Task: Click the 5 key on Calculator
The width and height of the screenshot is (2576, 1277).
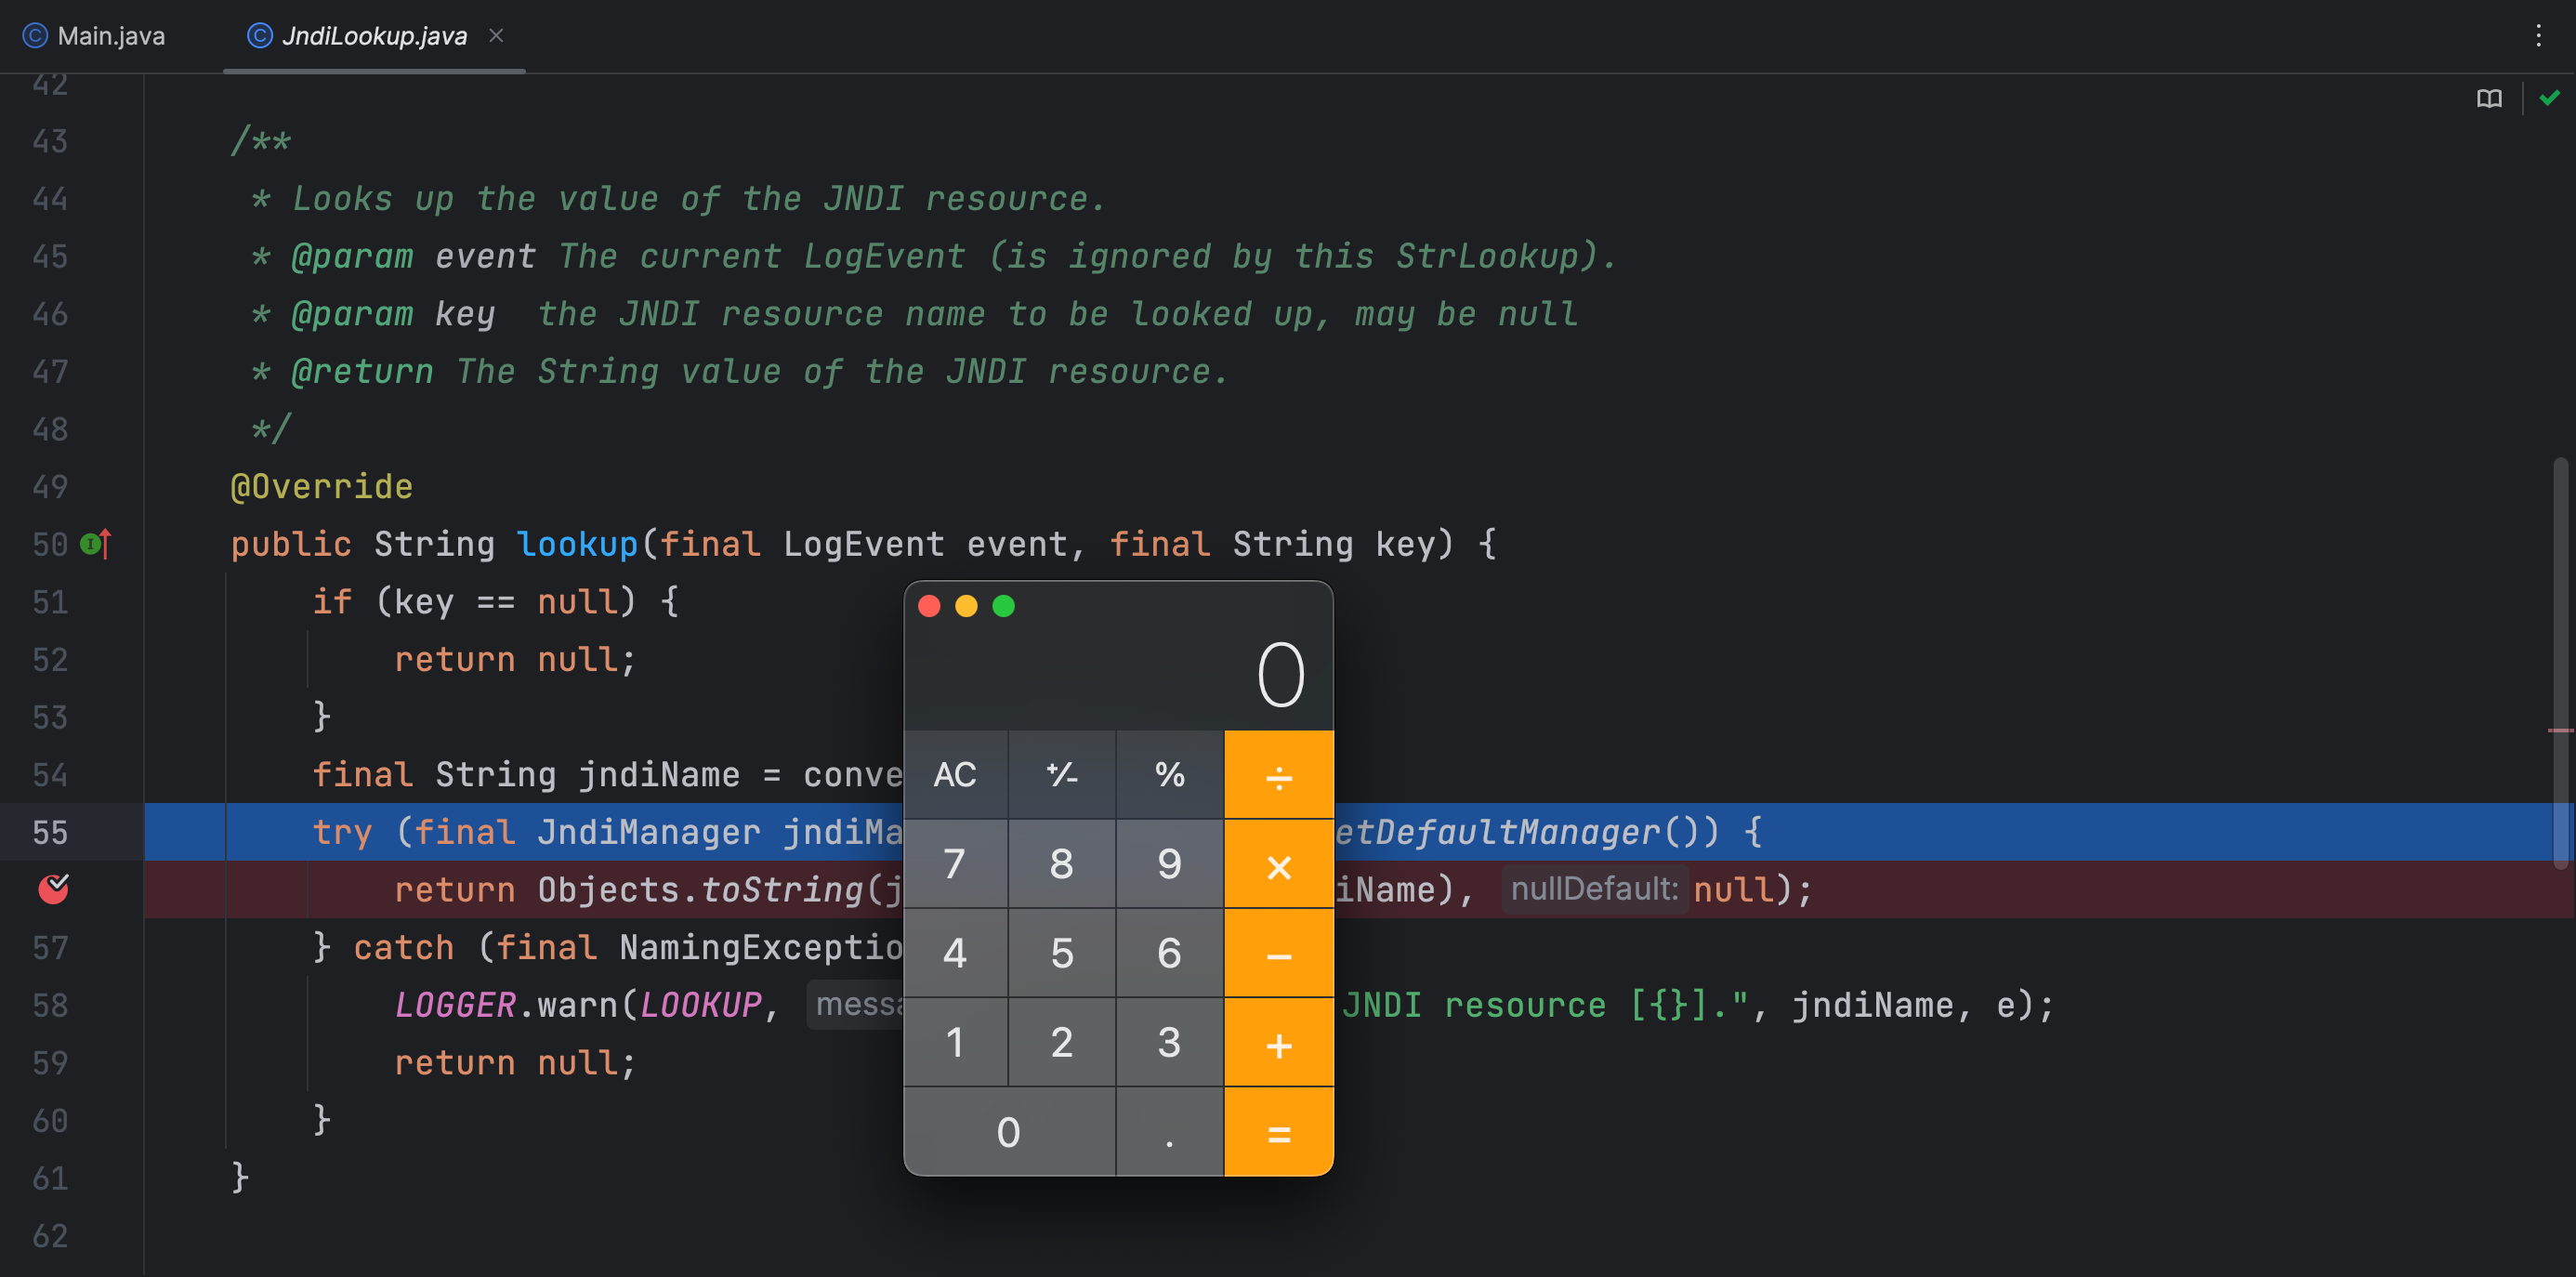Action: click(x=1062, y=953)
